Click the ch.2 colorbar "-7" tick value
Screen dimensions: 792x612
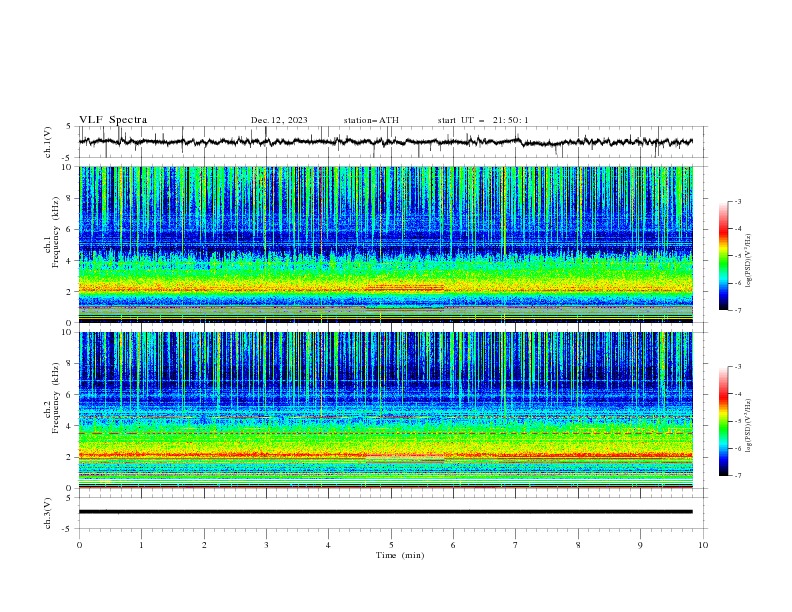pos(738,475)
